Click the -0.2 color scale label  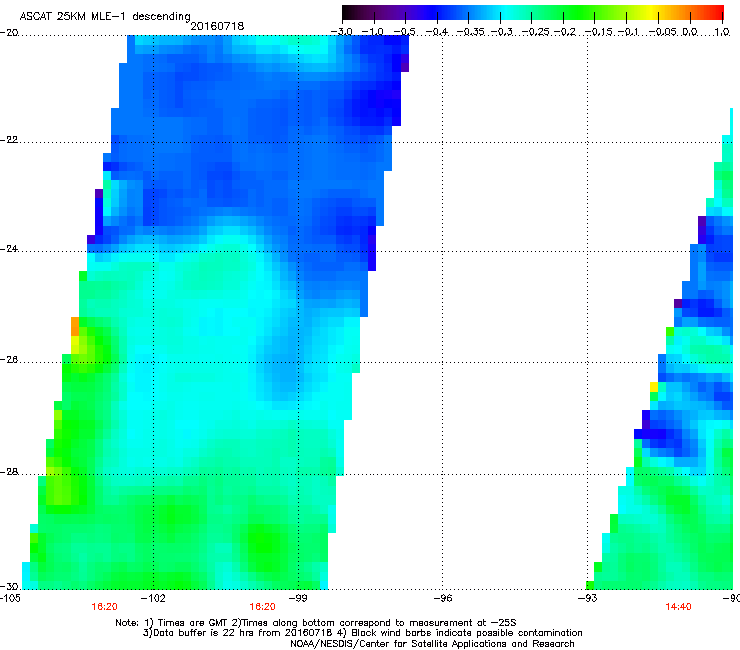coord(565,32)
